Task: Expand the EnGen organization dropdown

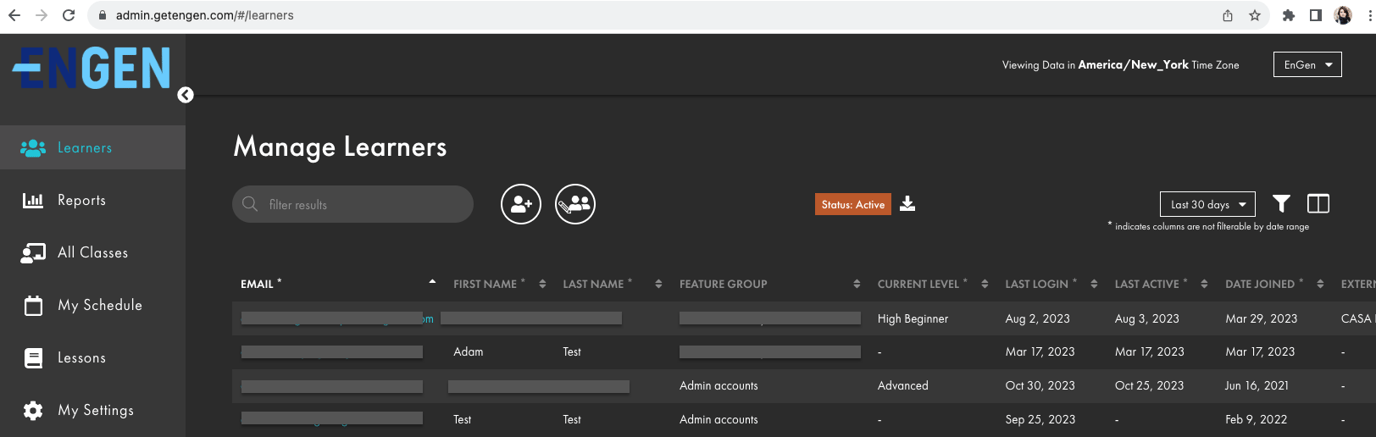Action: [1307, 64]
